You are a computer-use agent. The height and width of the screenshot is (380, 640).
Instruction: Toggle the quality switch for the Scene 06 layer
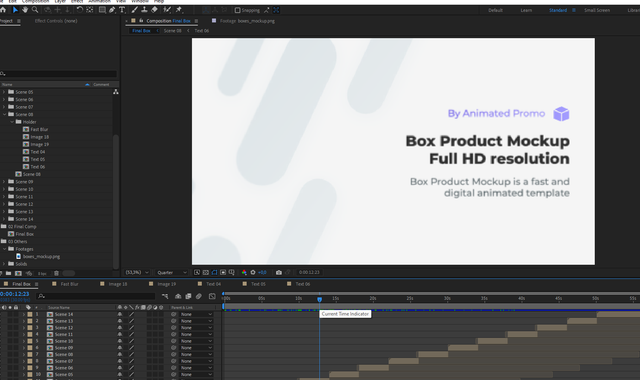point(131,368)
